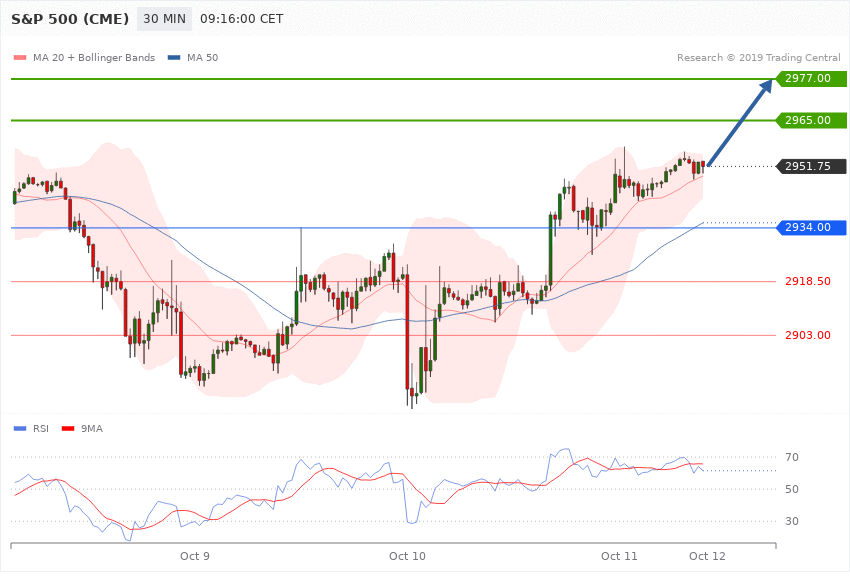Click the Oct 11 date label
This screenshot has height=576, width=850.
click(619, 556)
